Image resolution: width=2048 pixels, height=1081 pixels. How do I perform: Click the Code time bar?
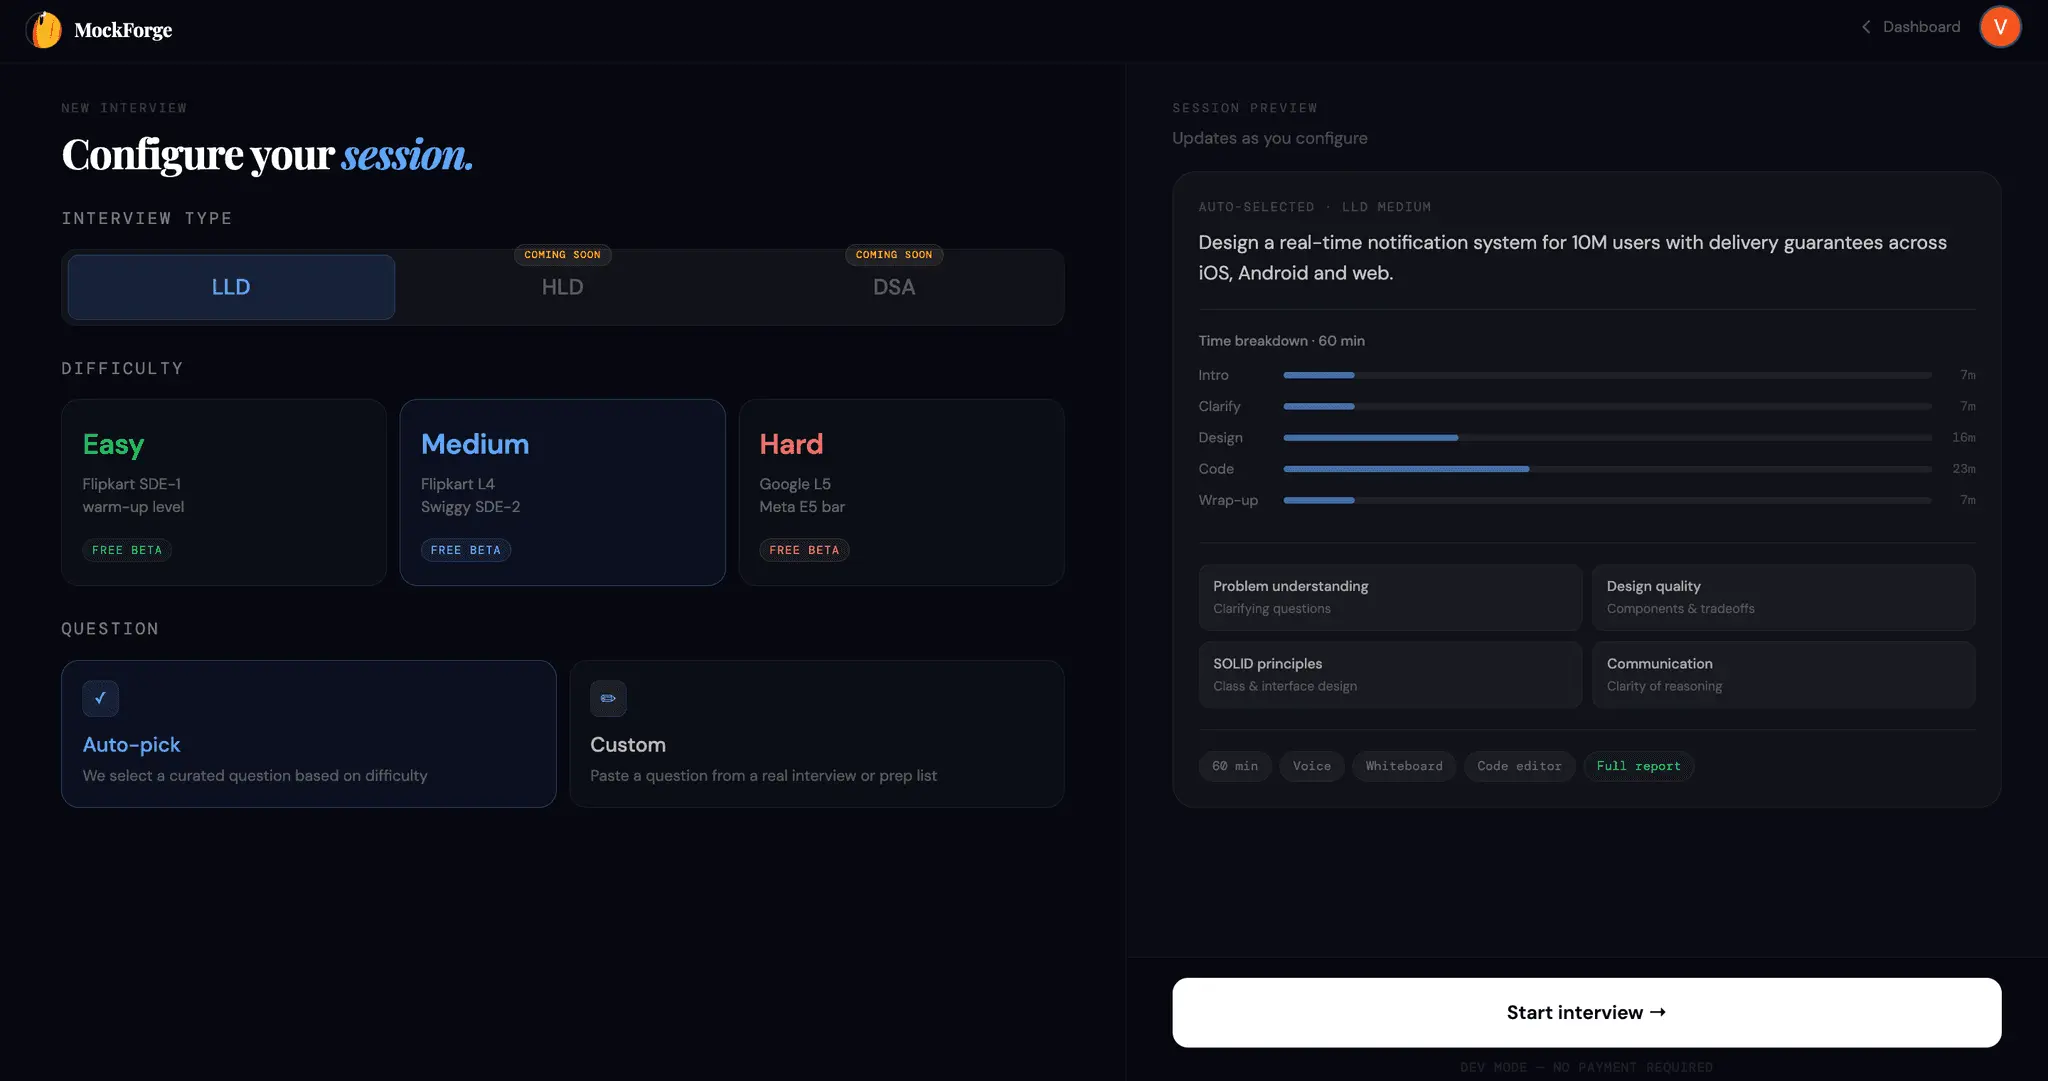click(x=1607, y=468)
